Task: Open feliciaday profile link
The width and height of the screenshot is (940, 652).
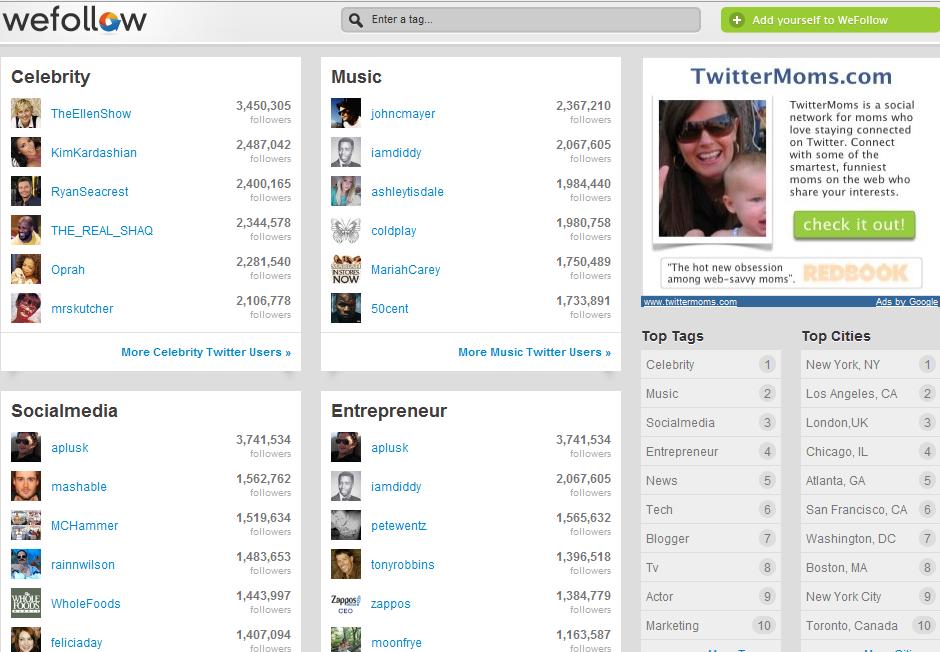Action: click(x=77, y=642)
